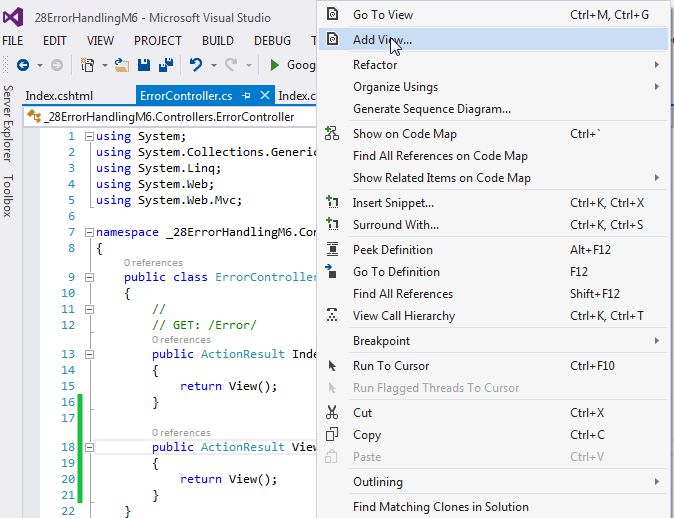Open dropdown next to Navigate Backward
Screen dimensions: 674x518
coord(40,65)
